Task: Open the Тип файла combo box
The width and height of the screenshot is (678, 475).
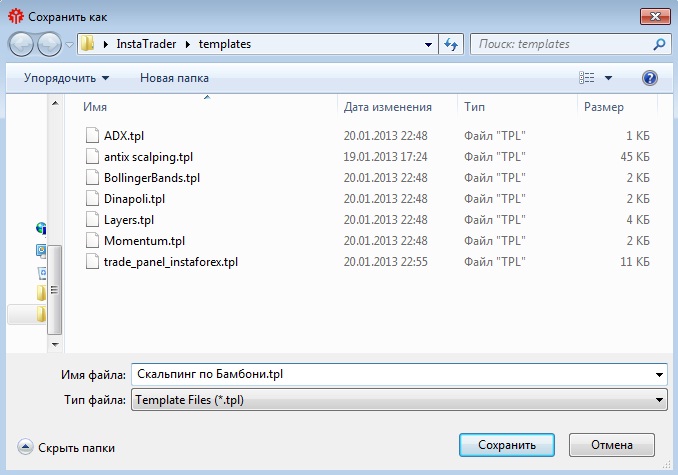Action: coord(399,400)
